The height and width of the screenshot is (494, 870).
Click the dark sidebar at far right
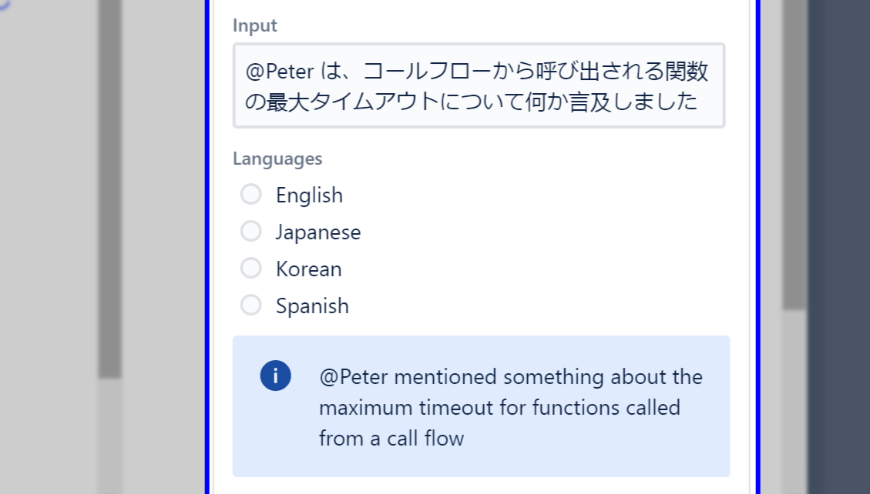(x=840, y=250)
